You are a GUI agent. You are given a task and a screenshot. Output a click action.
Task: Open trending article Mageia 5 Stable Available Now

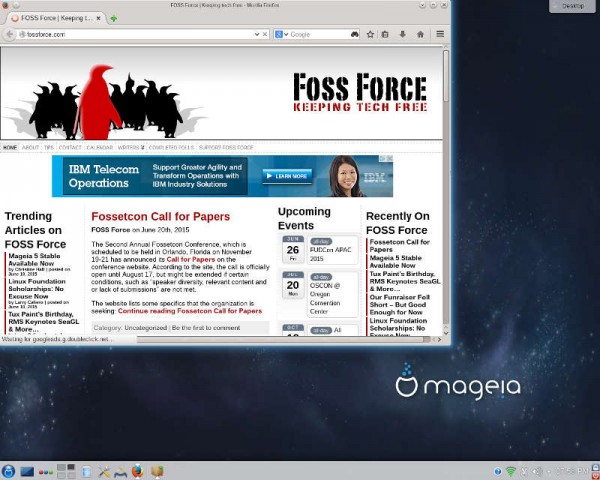(x=34, y=260)
